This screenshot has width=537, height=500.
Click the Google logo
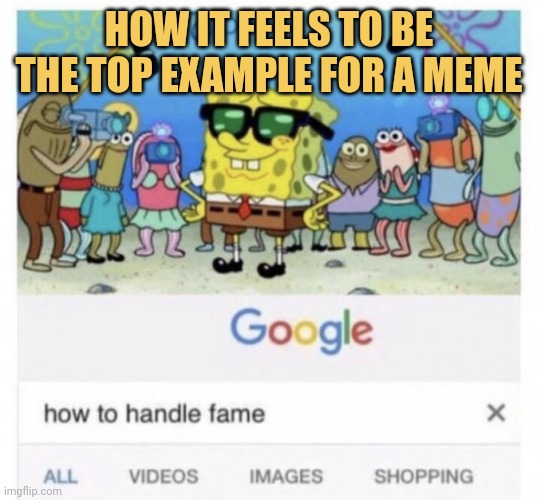tap(301, 330)
